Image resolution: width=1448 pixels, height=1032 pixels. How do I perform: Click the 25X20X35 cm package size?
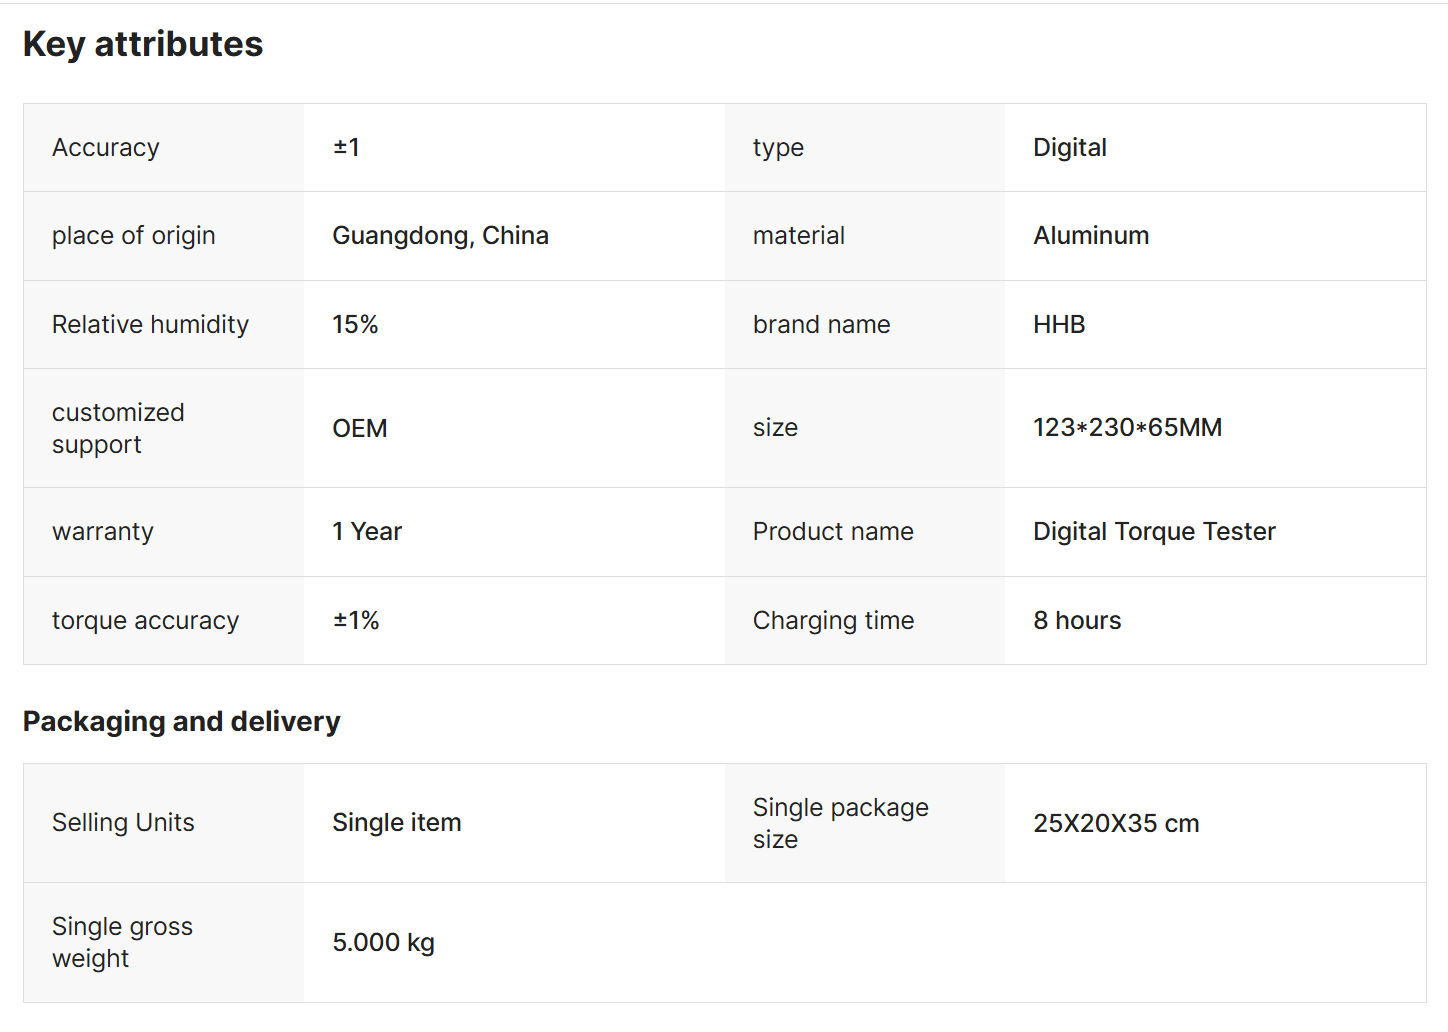pyautogui.click(x=1116, y=824)
